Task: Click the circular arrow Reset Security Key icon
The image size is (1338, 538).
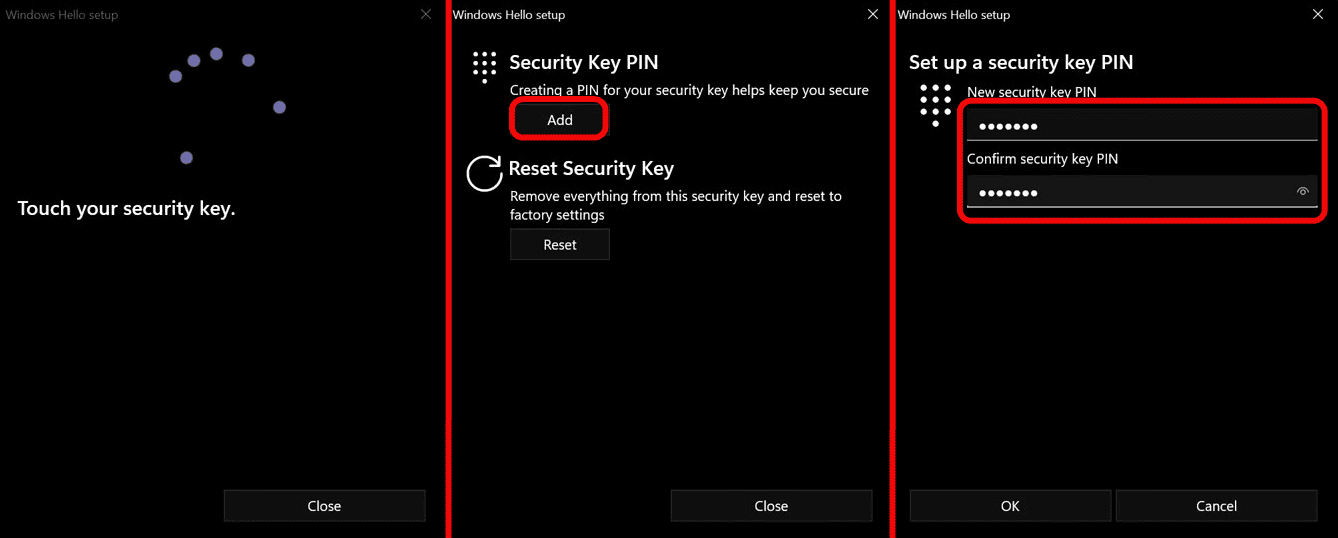Action: tap(484, 173)
